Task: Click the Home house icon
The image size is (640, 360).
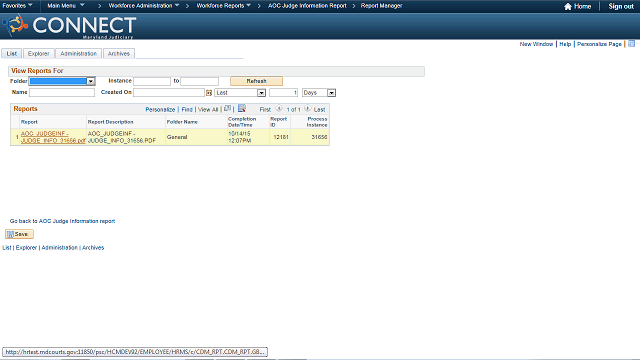Action: [x=567, y=6]
